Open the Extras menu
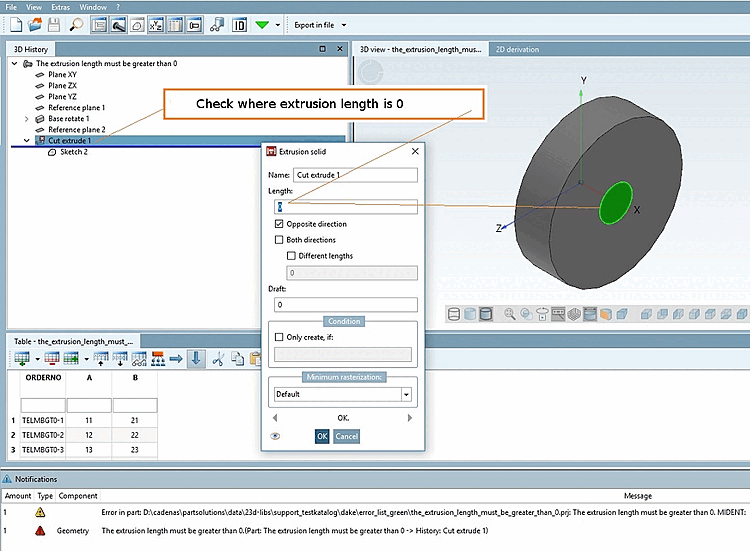 click(61, 7)
